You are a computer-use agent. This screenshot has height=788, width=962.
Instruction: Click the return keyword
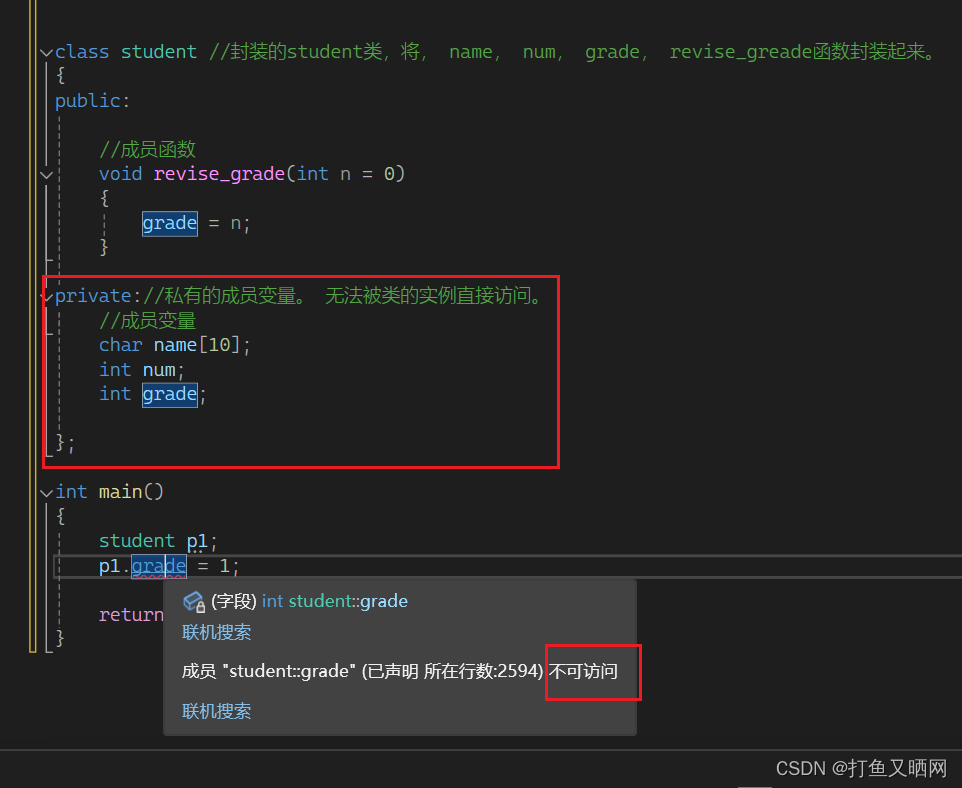point(131,614)
